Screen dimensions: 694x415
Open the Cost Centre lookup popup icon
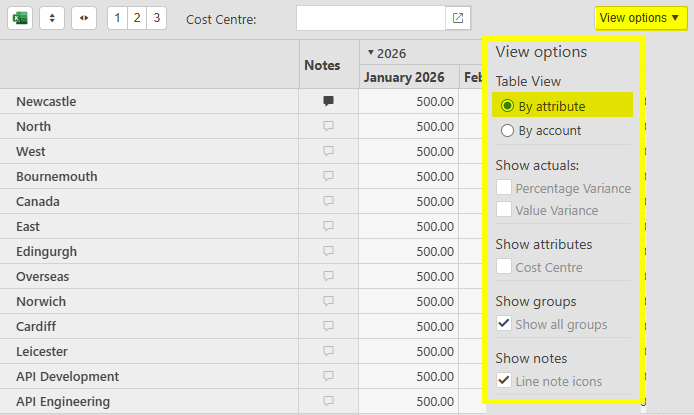click(x=457, y=18)
